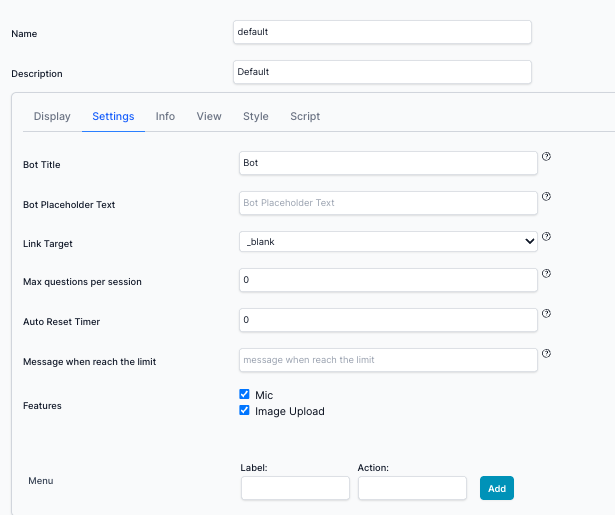Click the "Mic" checkbox label text

264,395
